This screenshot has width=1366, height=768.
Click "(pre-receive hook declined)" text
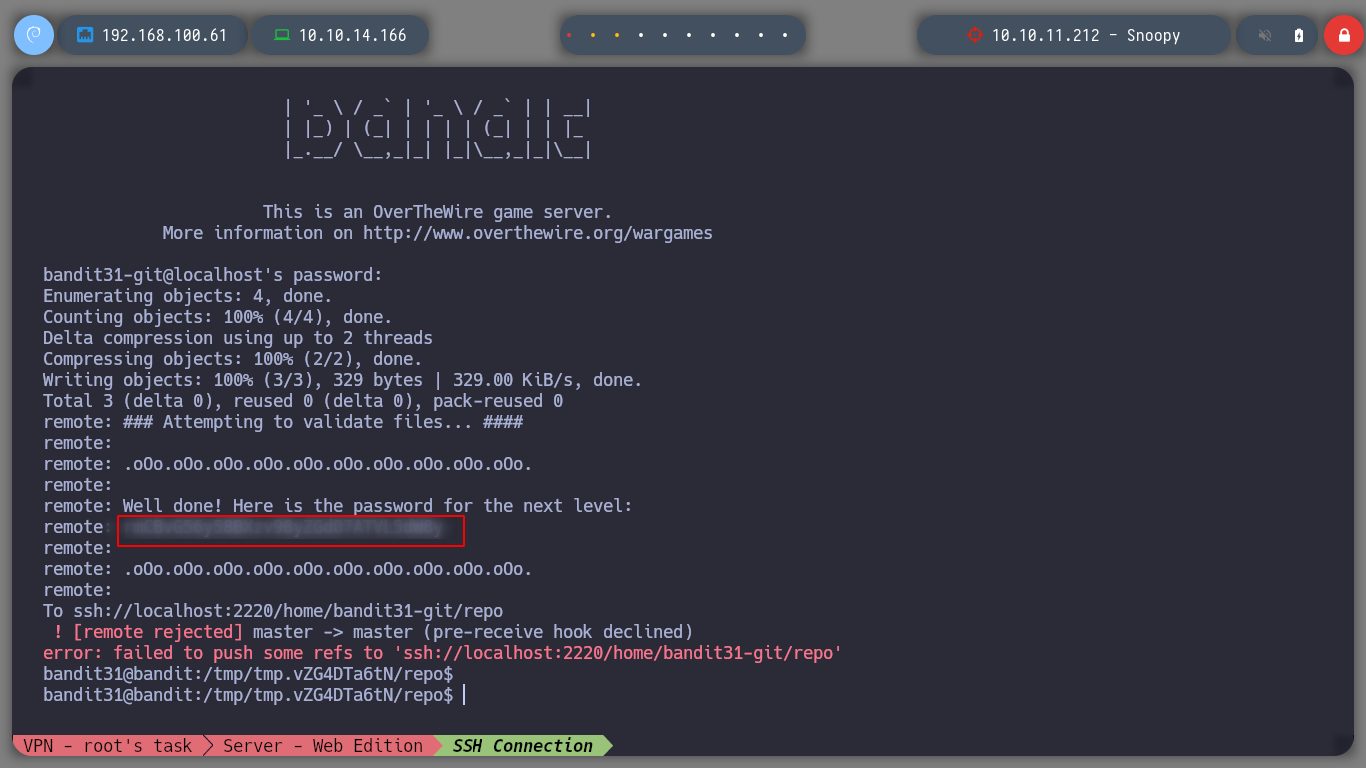[558, 632]
